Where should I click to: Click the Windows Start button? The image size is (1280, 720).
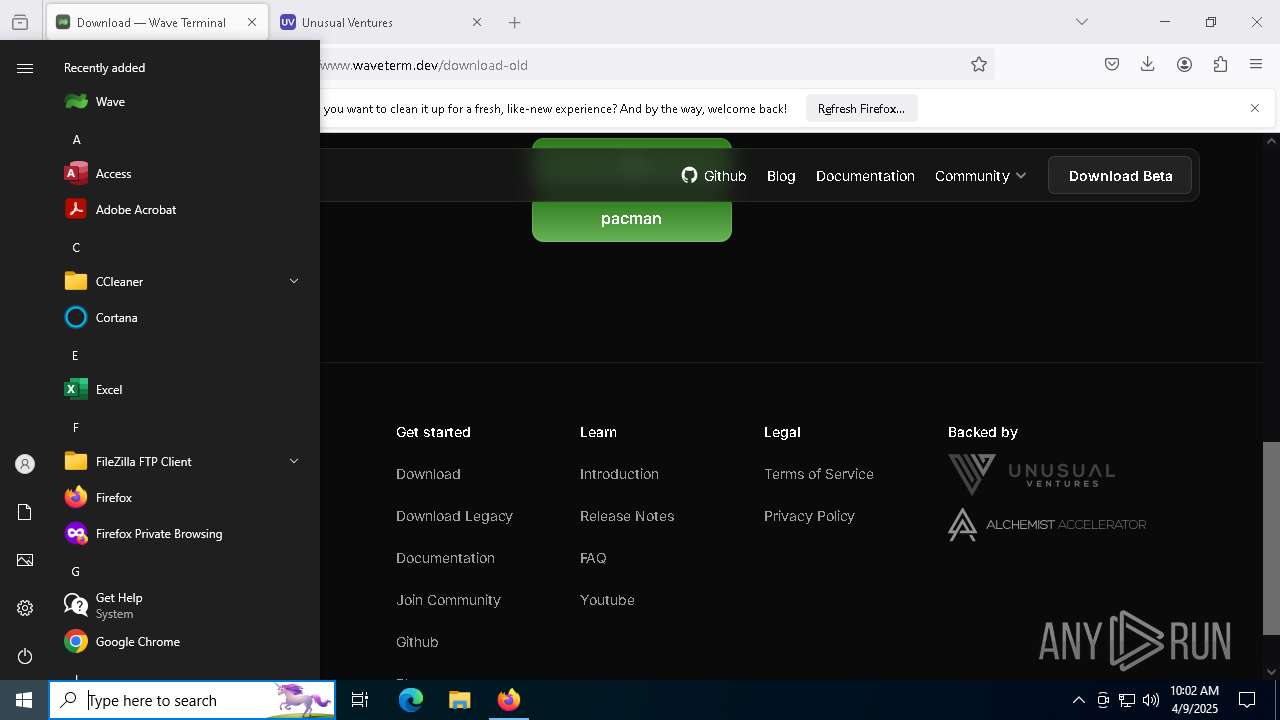(x=24, y=700)
